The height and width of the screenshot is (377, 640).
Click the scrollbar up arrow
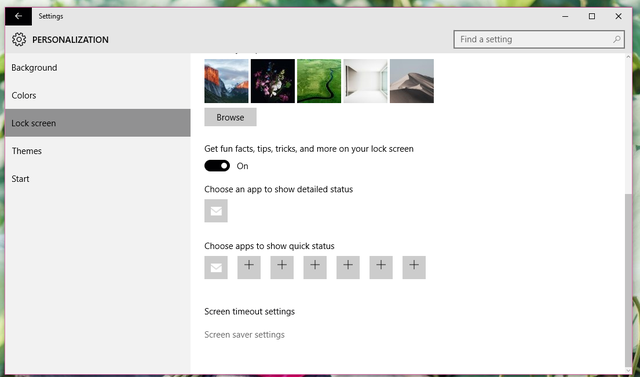point(628,58)
